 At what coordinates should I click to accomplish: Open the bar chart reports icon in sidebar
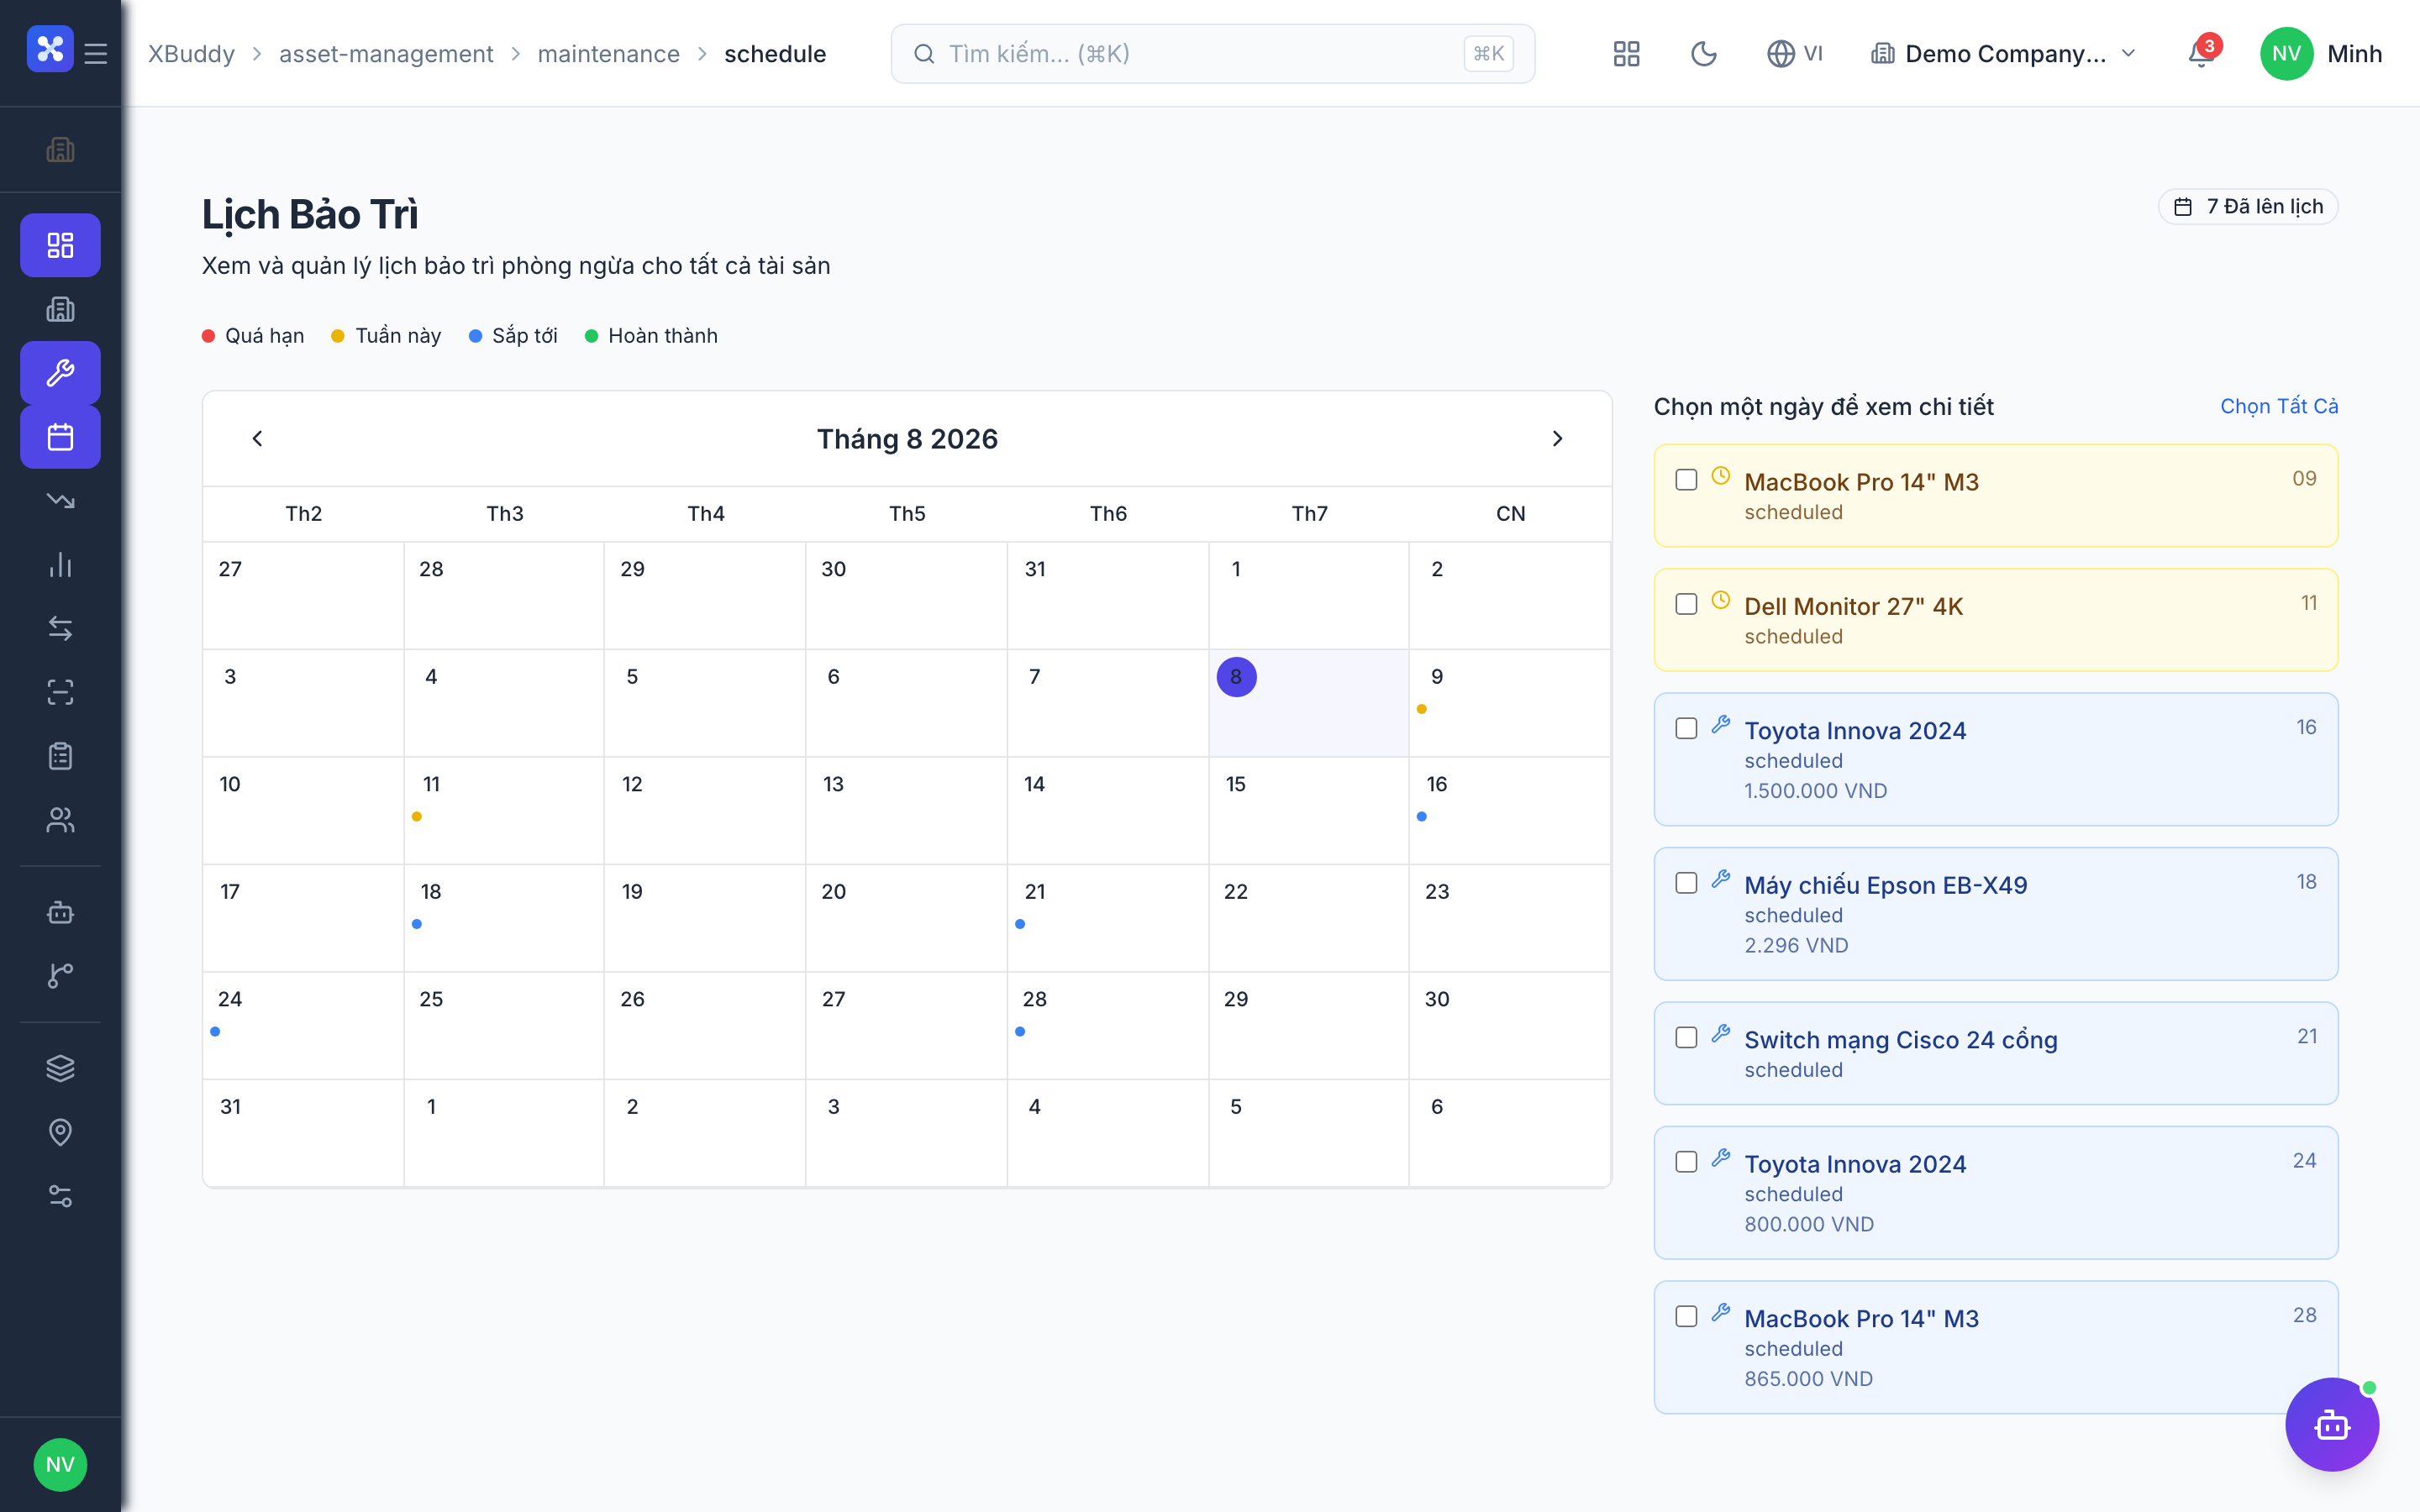(60, 565)
